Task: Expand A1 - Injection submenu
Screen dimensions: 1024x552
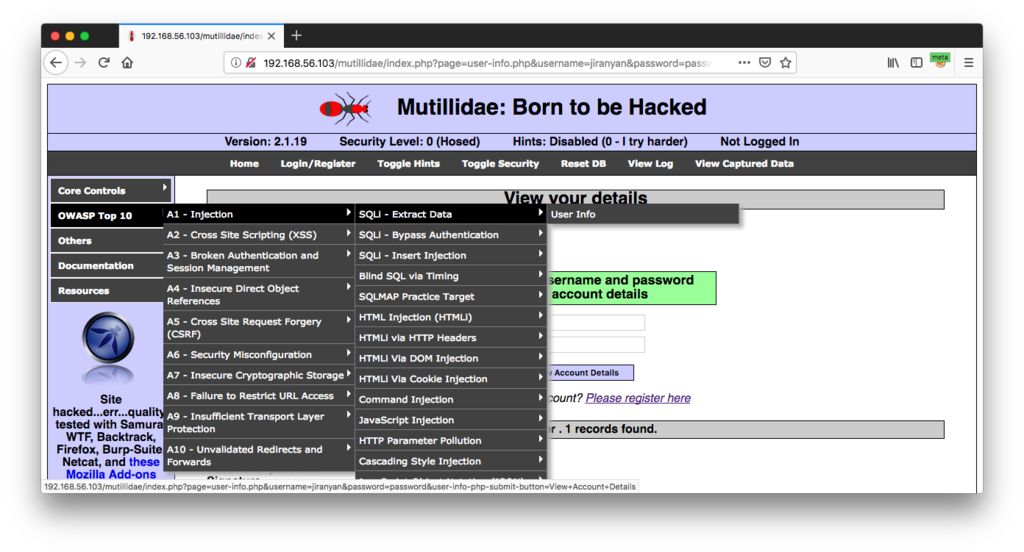Action: 259,214
